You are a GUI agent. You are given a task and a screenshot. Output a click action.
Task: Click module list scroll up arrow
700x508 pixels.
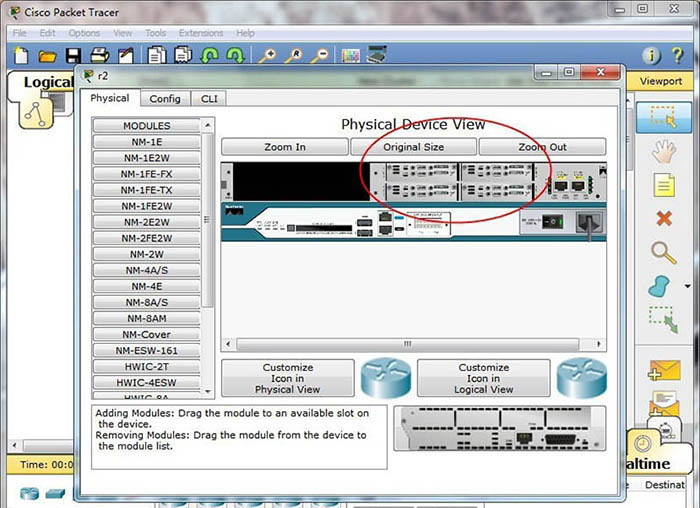point(208,125)
